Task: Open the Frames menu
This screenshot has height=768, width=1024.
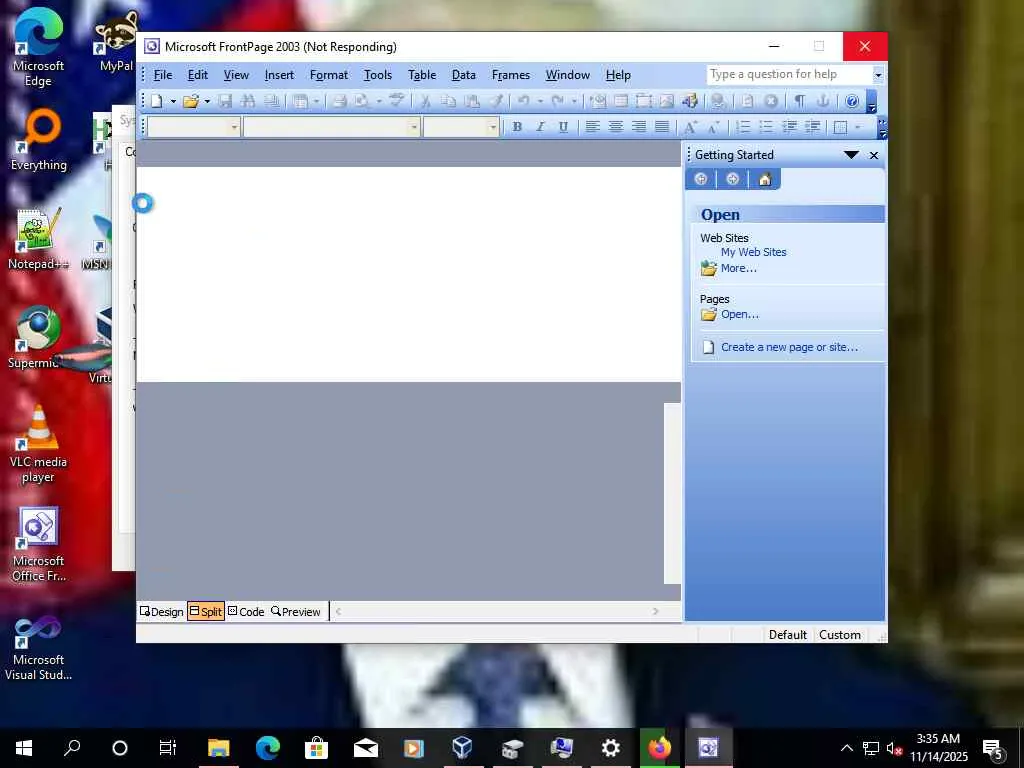Action: (511, 75)
